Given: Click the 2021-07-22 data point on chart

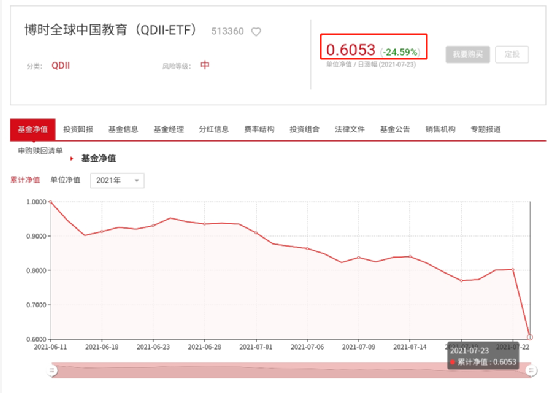Looking at the screenshot, I should [513, 270].
